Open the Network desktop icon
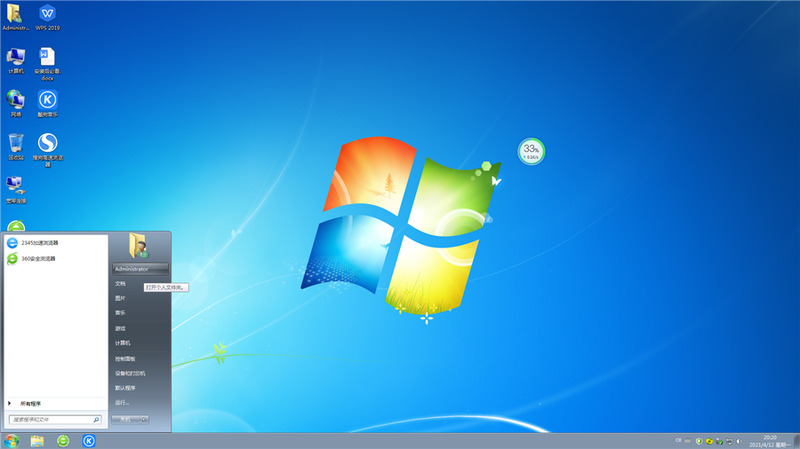Screen dimensions: 800x449 (16, 99)
